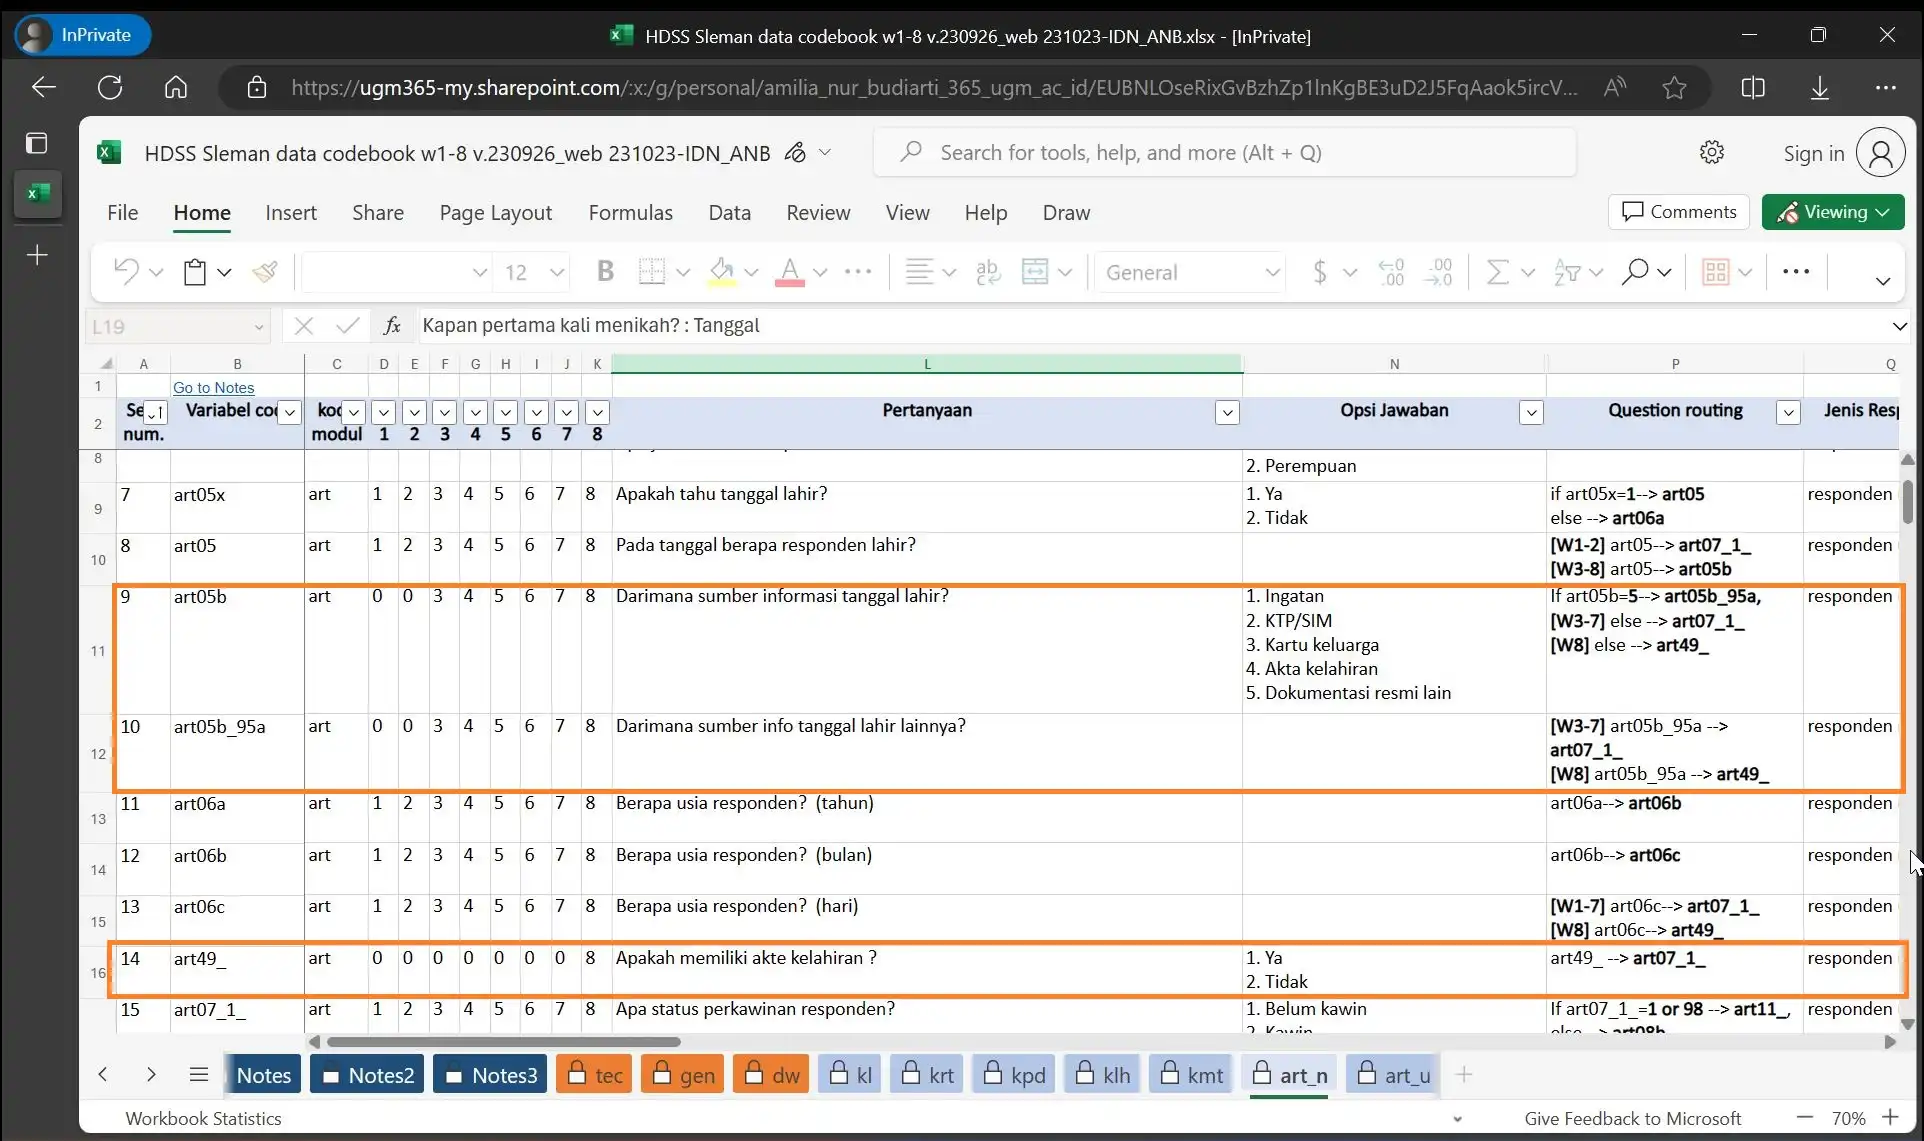Click the Wrap Text icon
Screen dimensions: 1924x1141
988,272
